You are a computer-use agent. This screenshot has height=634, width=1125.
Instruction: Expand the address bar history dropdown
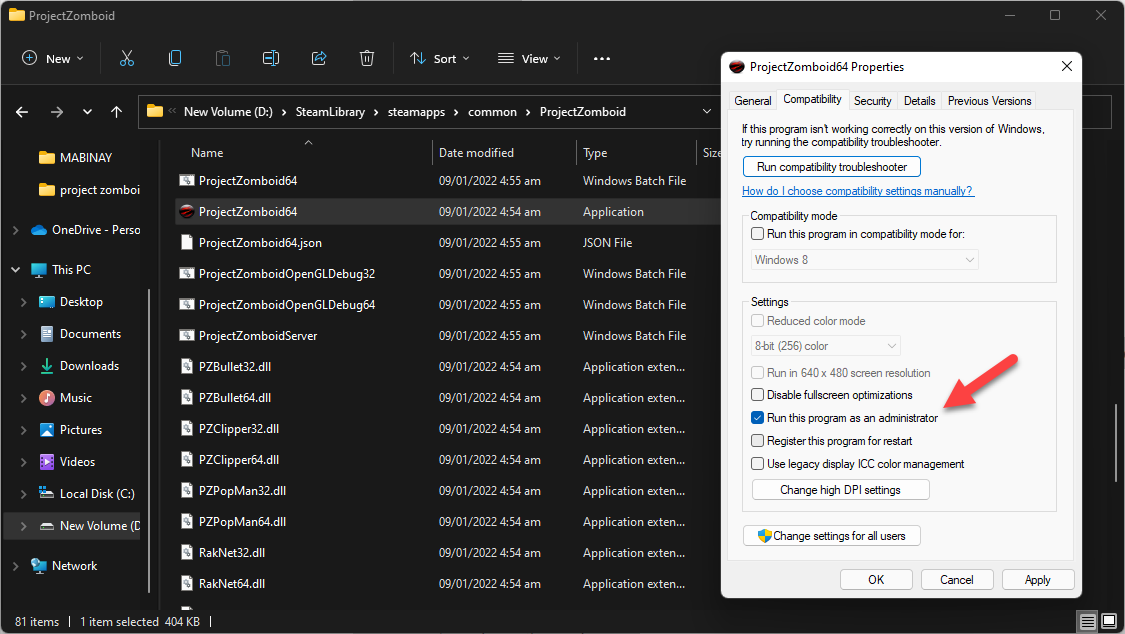click(x=707, y=112)
